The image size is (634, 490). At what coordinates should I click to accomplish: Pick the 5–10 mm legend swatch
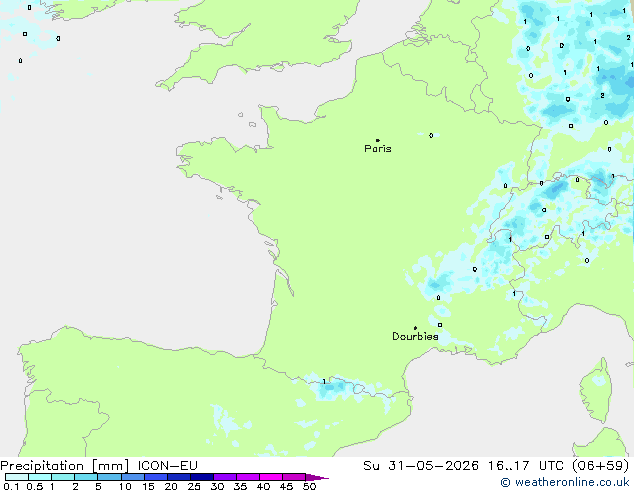pyautogui.click(x=109, y=477)
